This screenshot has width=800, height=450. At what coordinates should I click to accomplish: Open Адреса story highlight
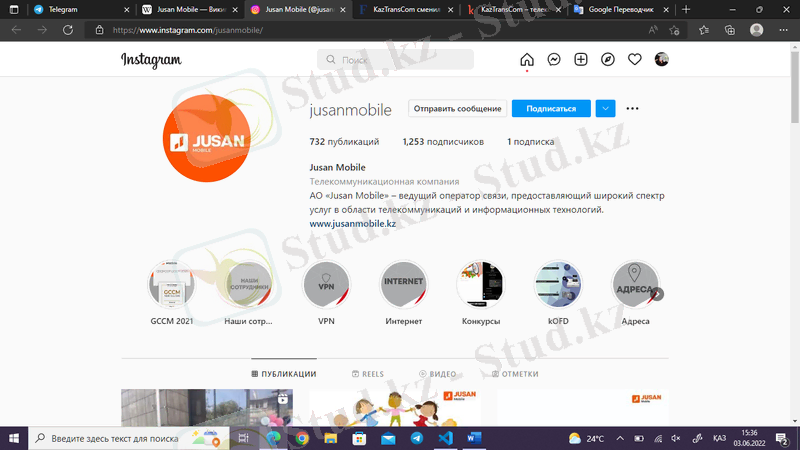(x=633, y=284)
